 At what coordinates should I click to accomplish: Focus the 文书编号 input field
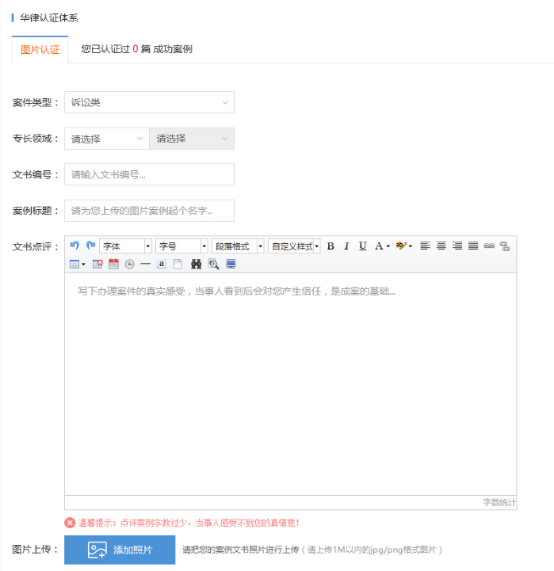tap(149, 174)
